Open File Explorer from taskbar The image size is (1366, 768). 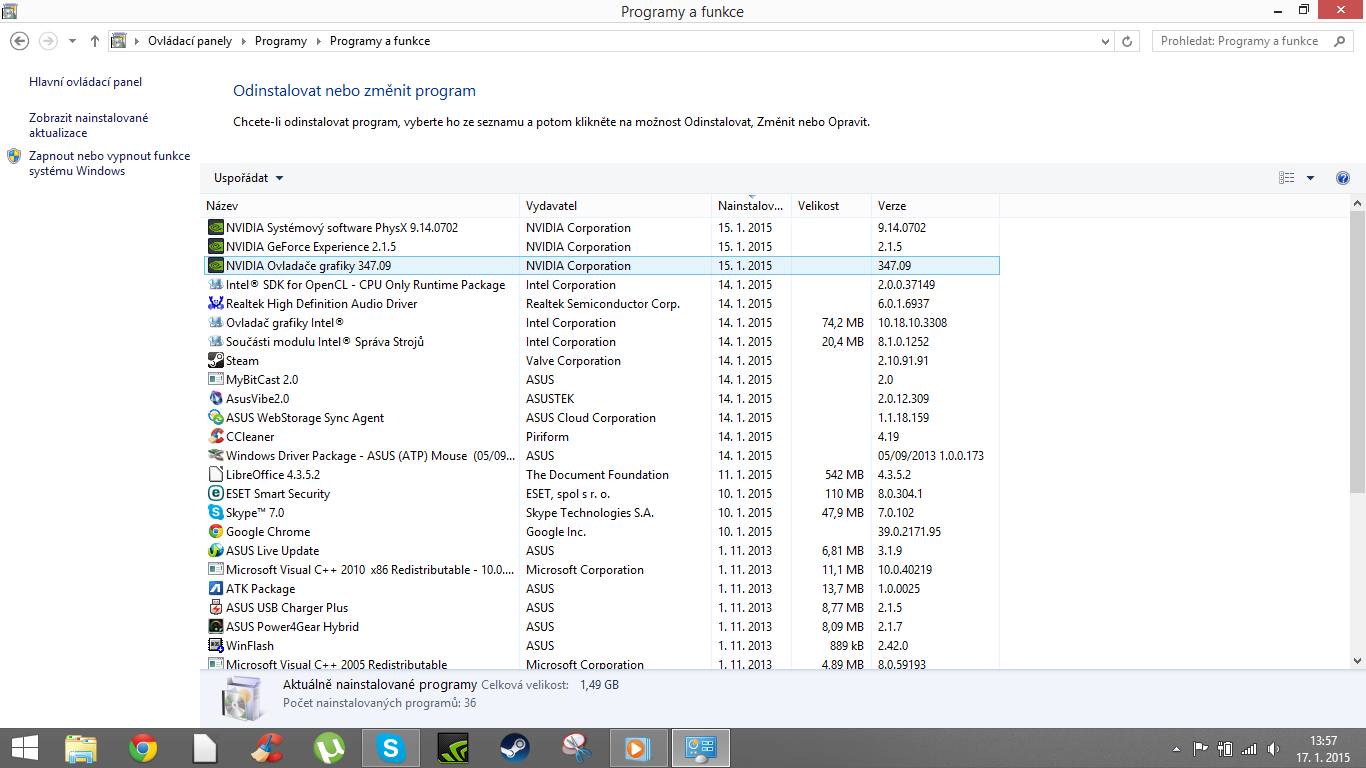coord(81,748)
